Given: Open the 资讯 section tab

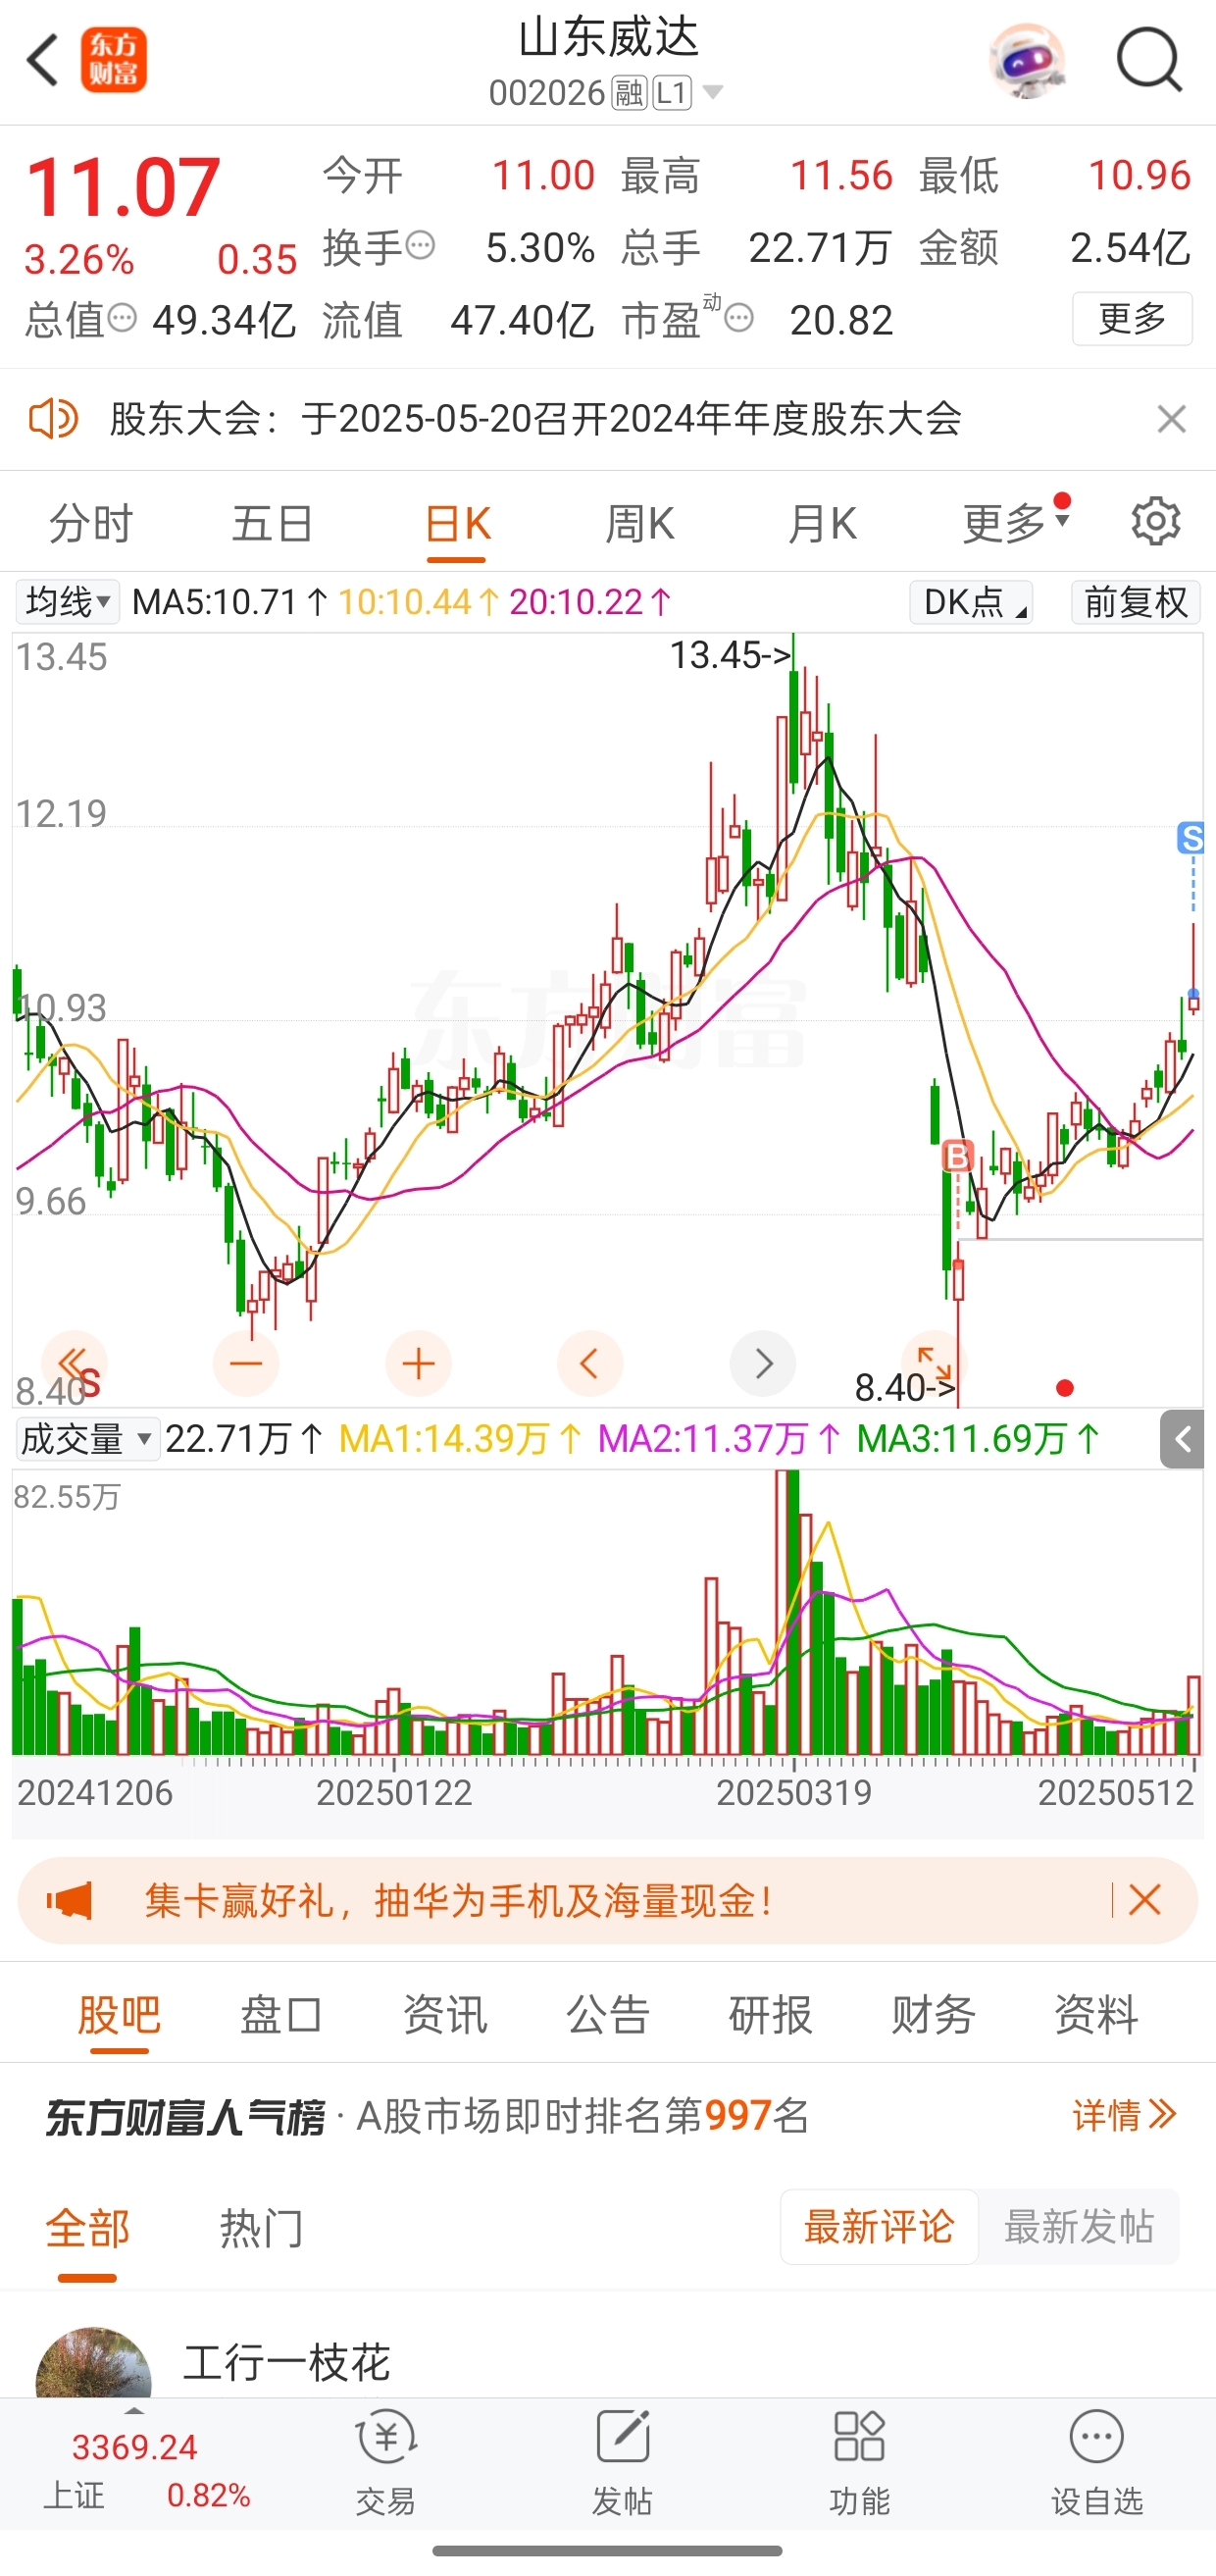Looking at the screenshot, I should coord(445,2015).
